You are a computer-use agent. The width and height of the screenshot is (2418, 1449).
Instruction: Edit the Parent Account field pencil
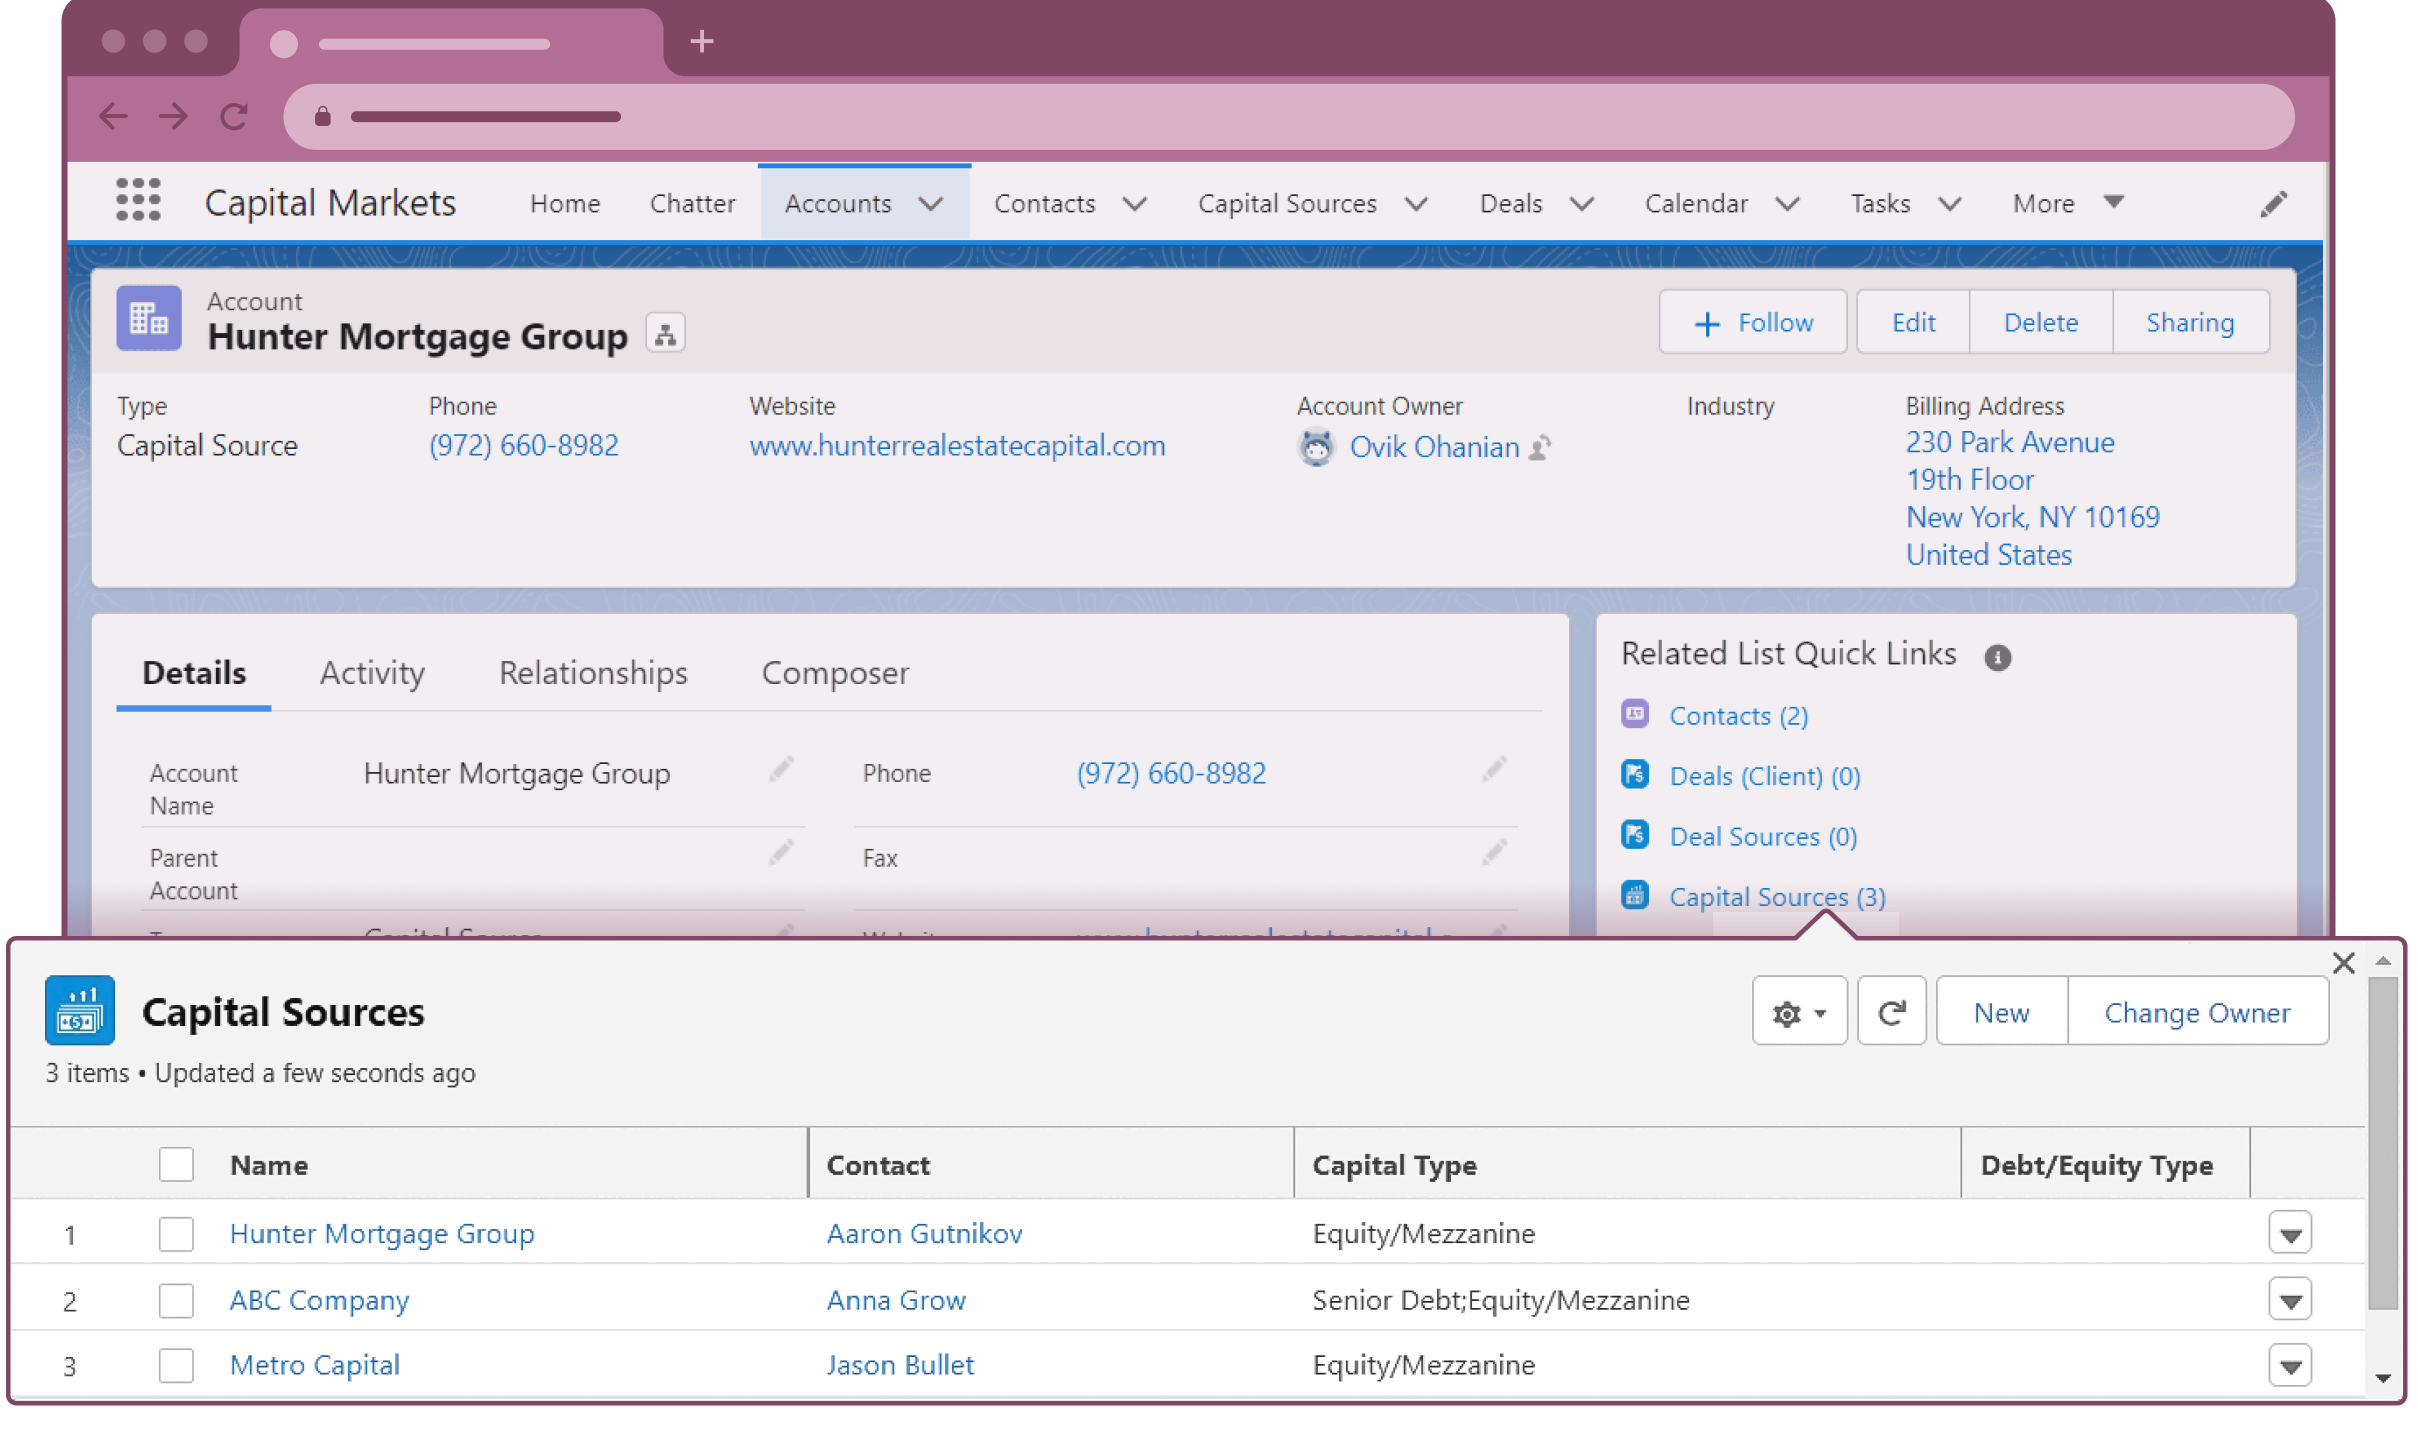[x=781, y=853]
